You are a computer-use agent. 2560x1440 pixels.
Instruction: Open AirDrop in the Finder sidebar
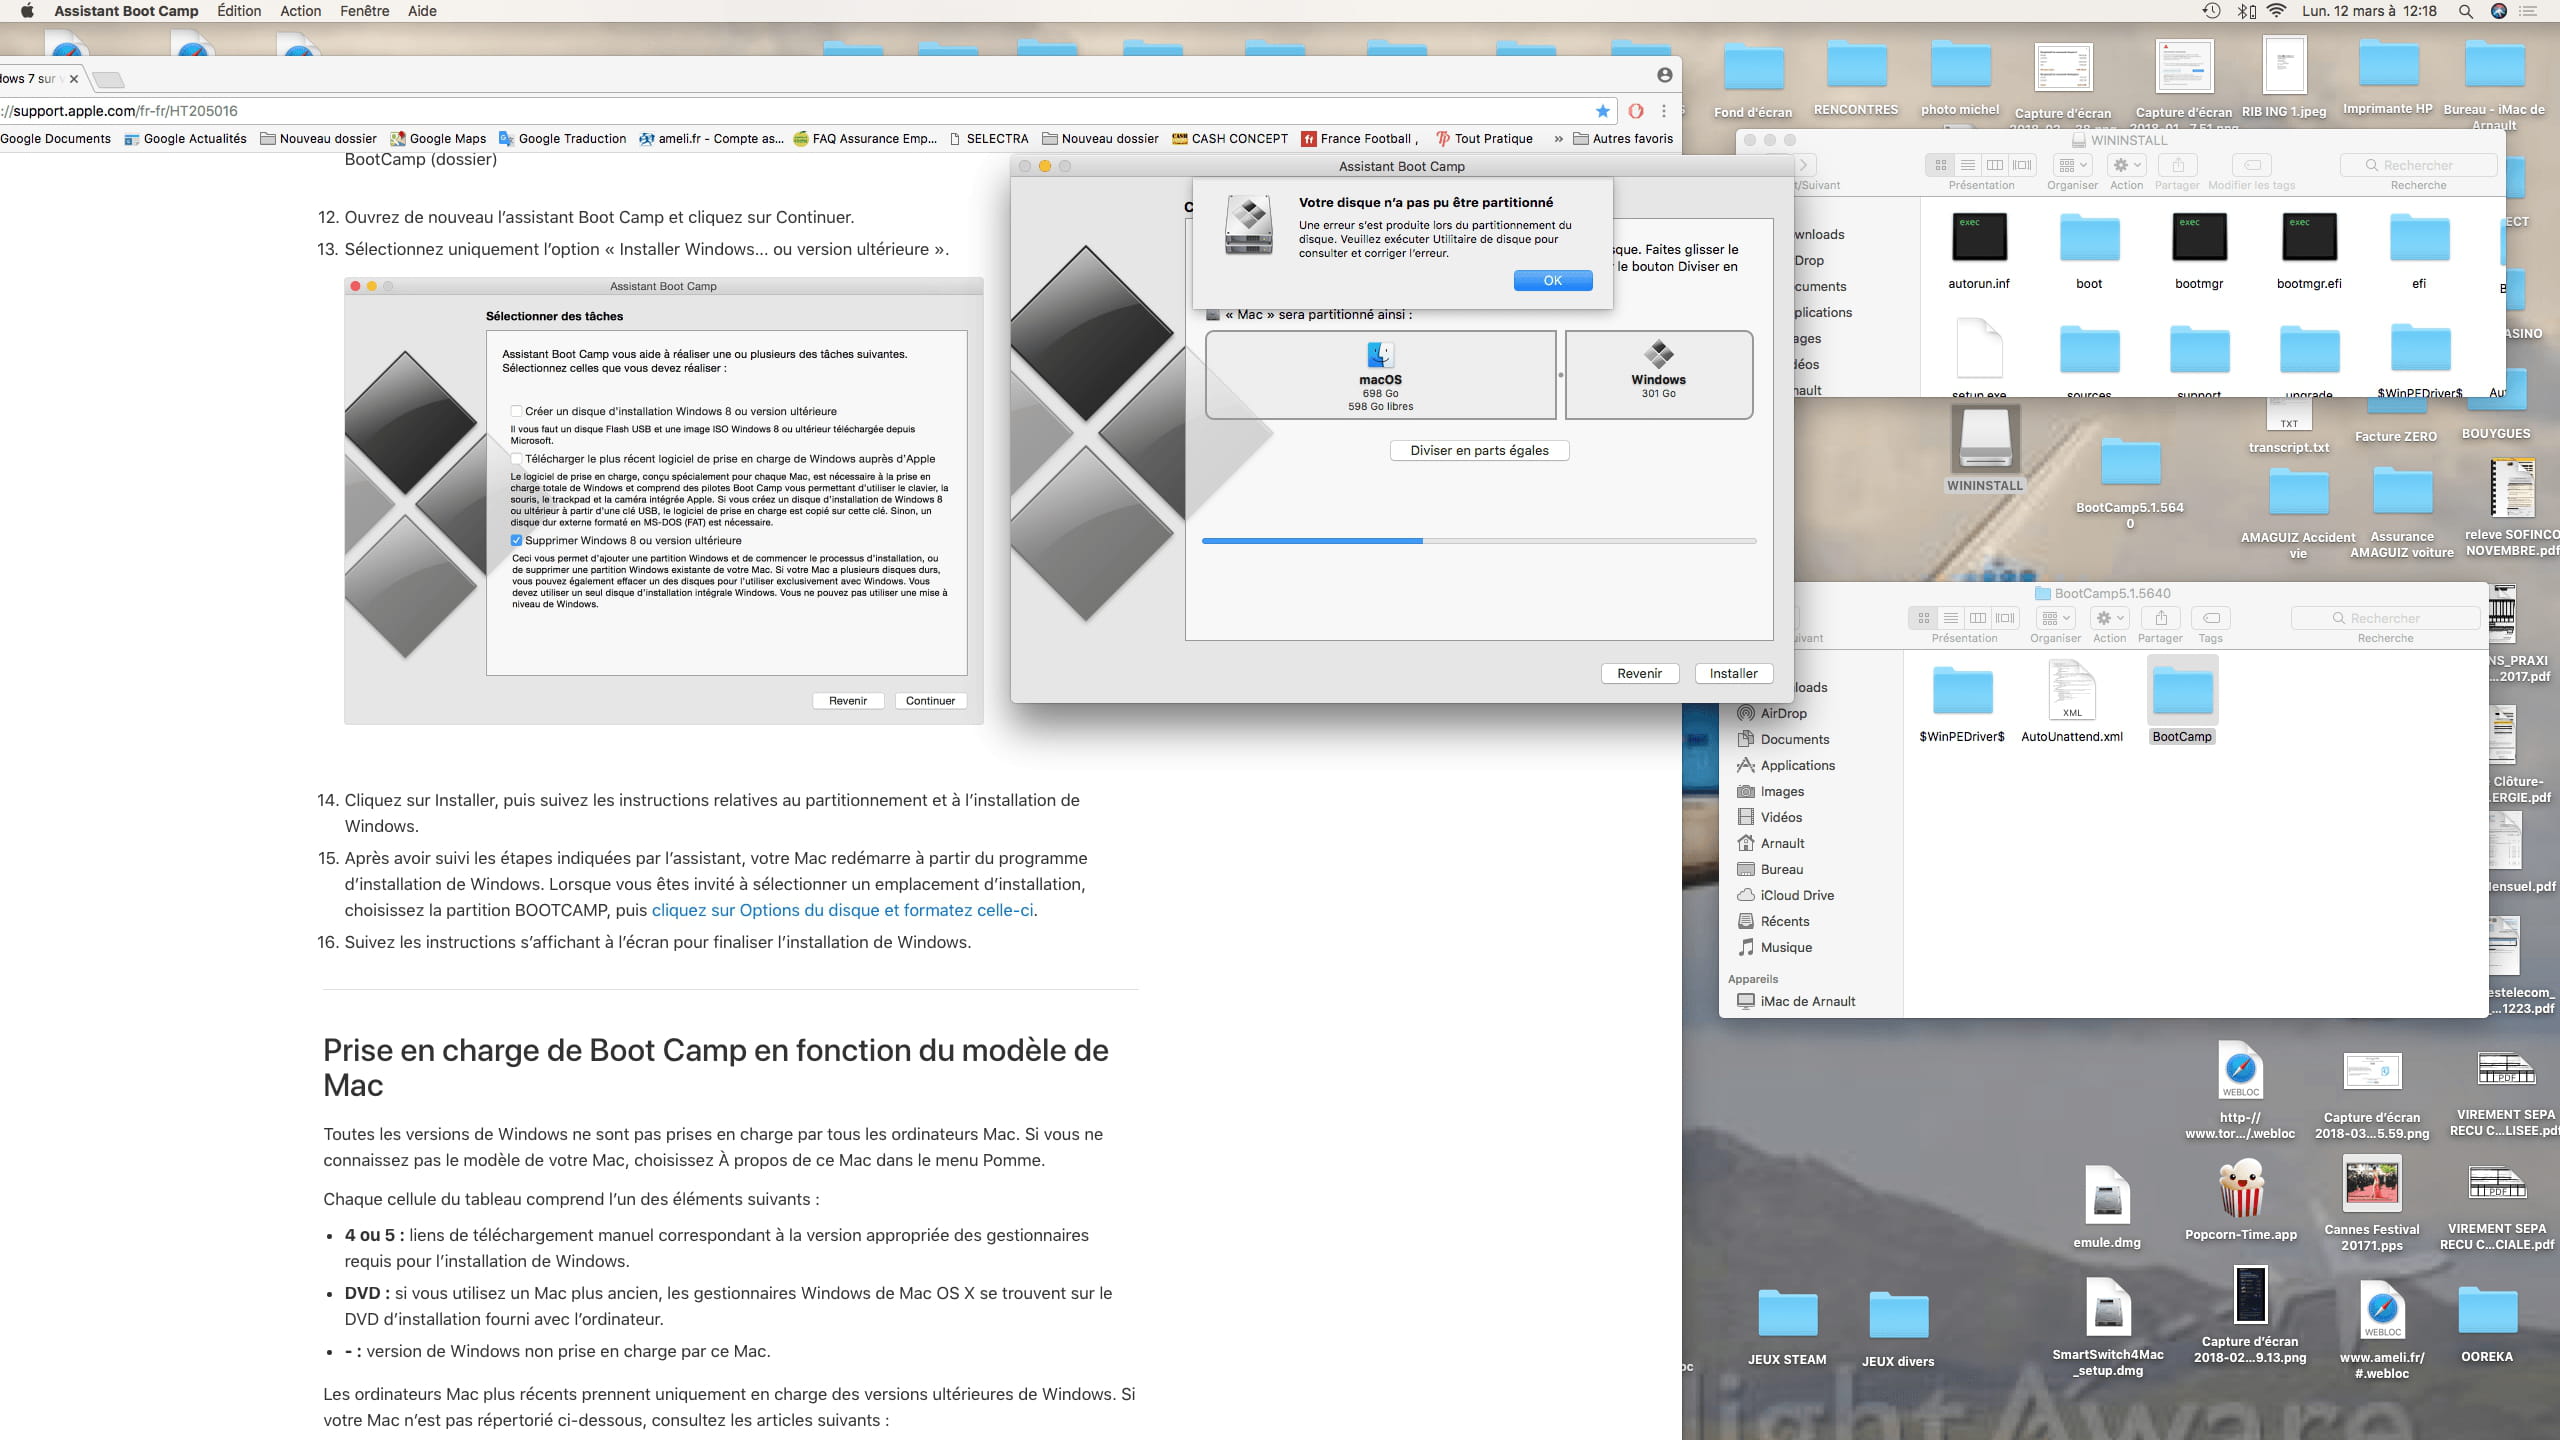click(1783, 713)
